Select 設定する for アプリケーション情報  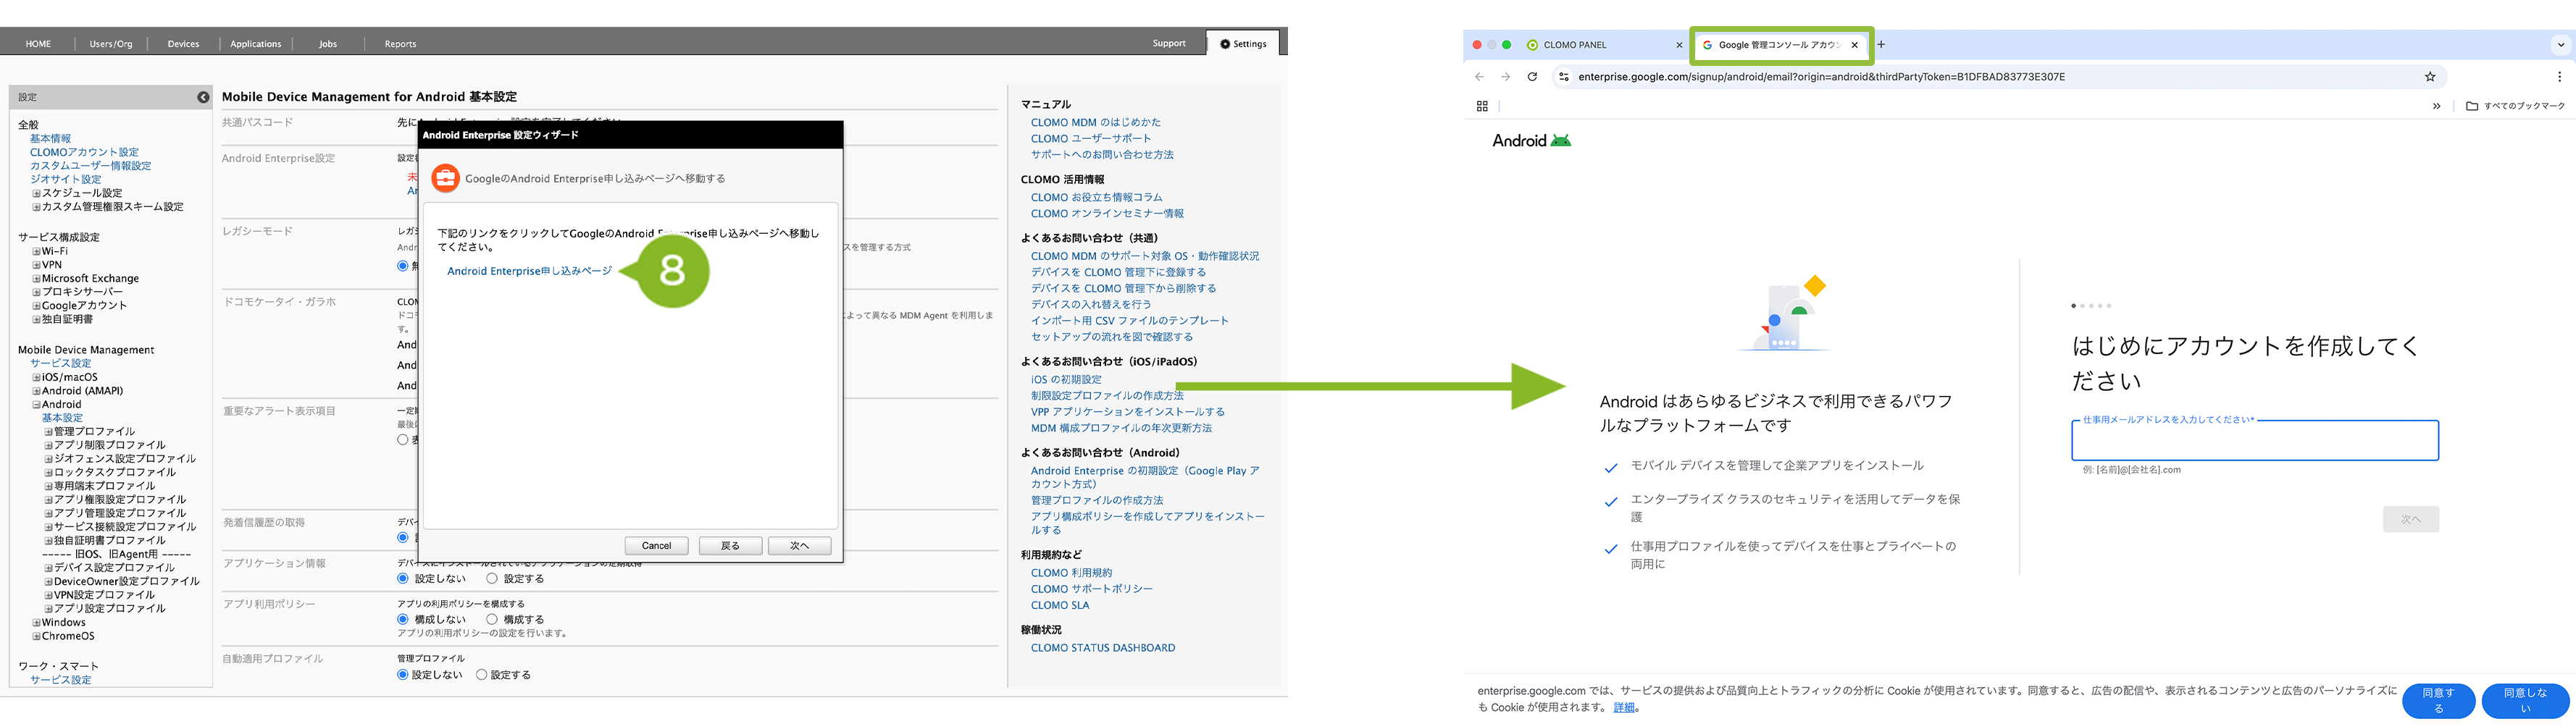click(492, 579)
